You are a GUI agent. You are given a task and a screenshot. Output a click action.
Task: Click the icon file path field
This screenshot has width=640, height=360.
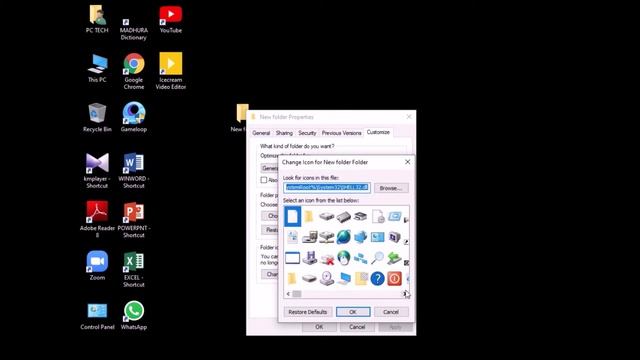coord(327,188)
